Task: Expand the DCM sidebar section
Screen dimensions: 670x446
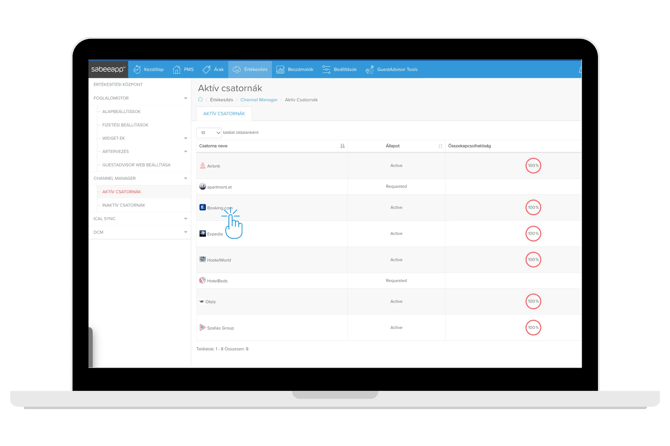Action: coord(185,231)
